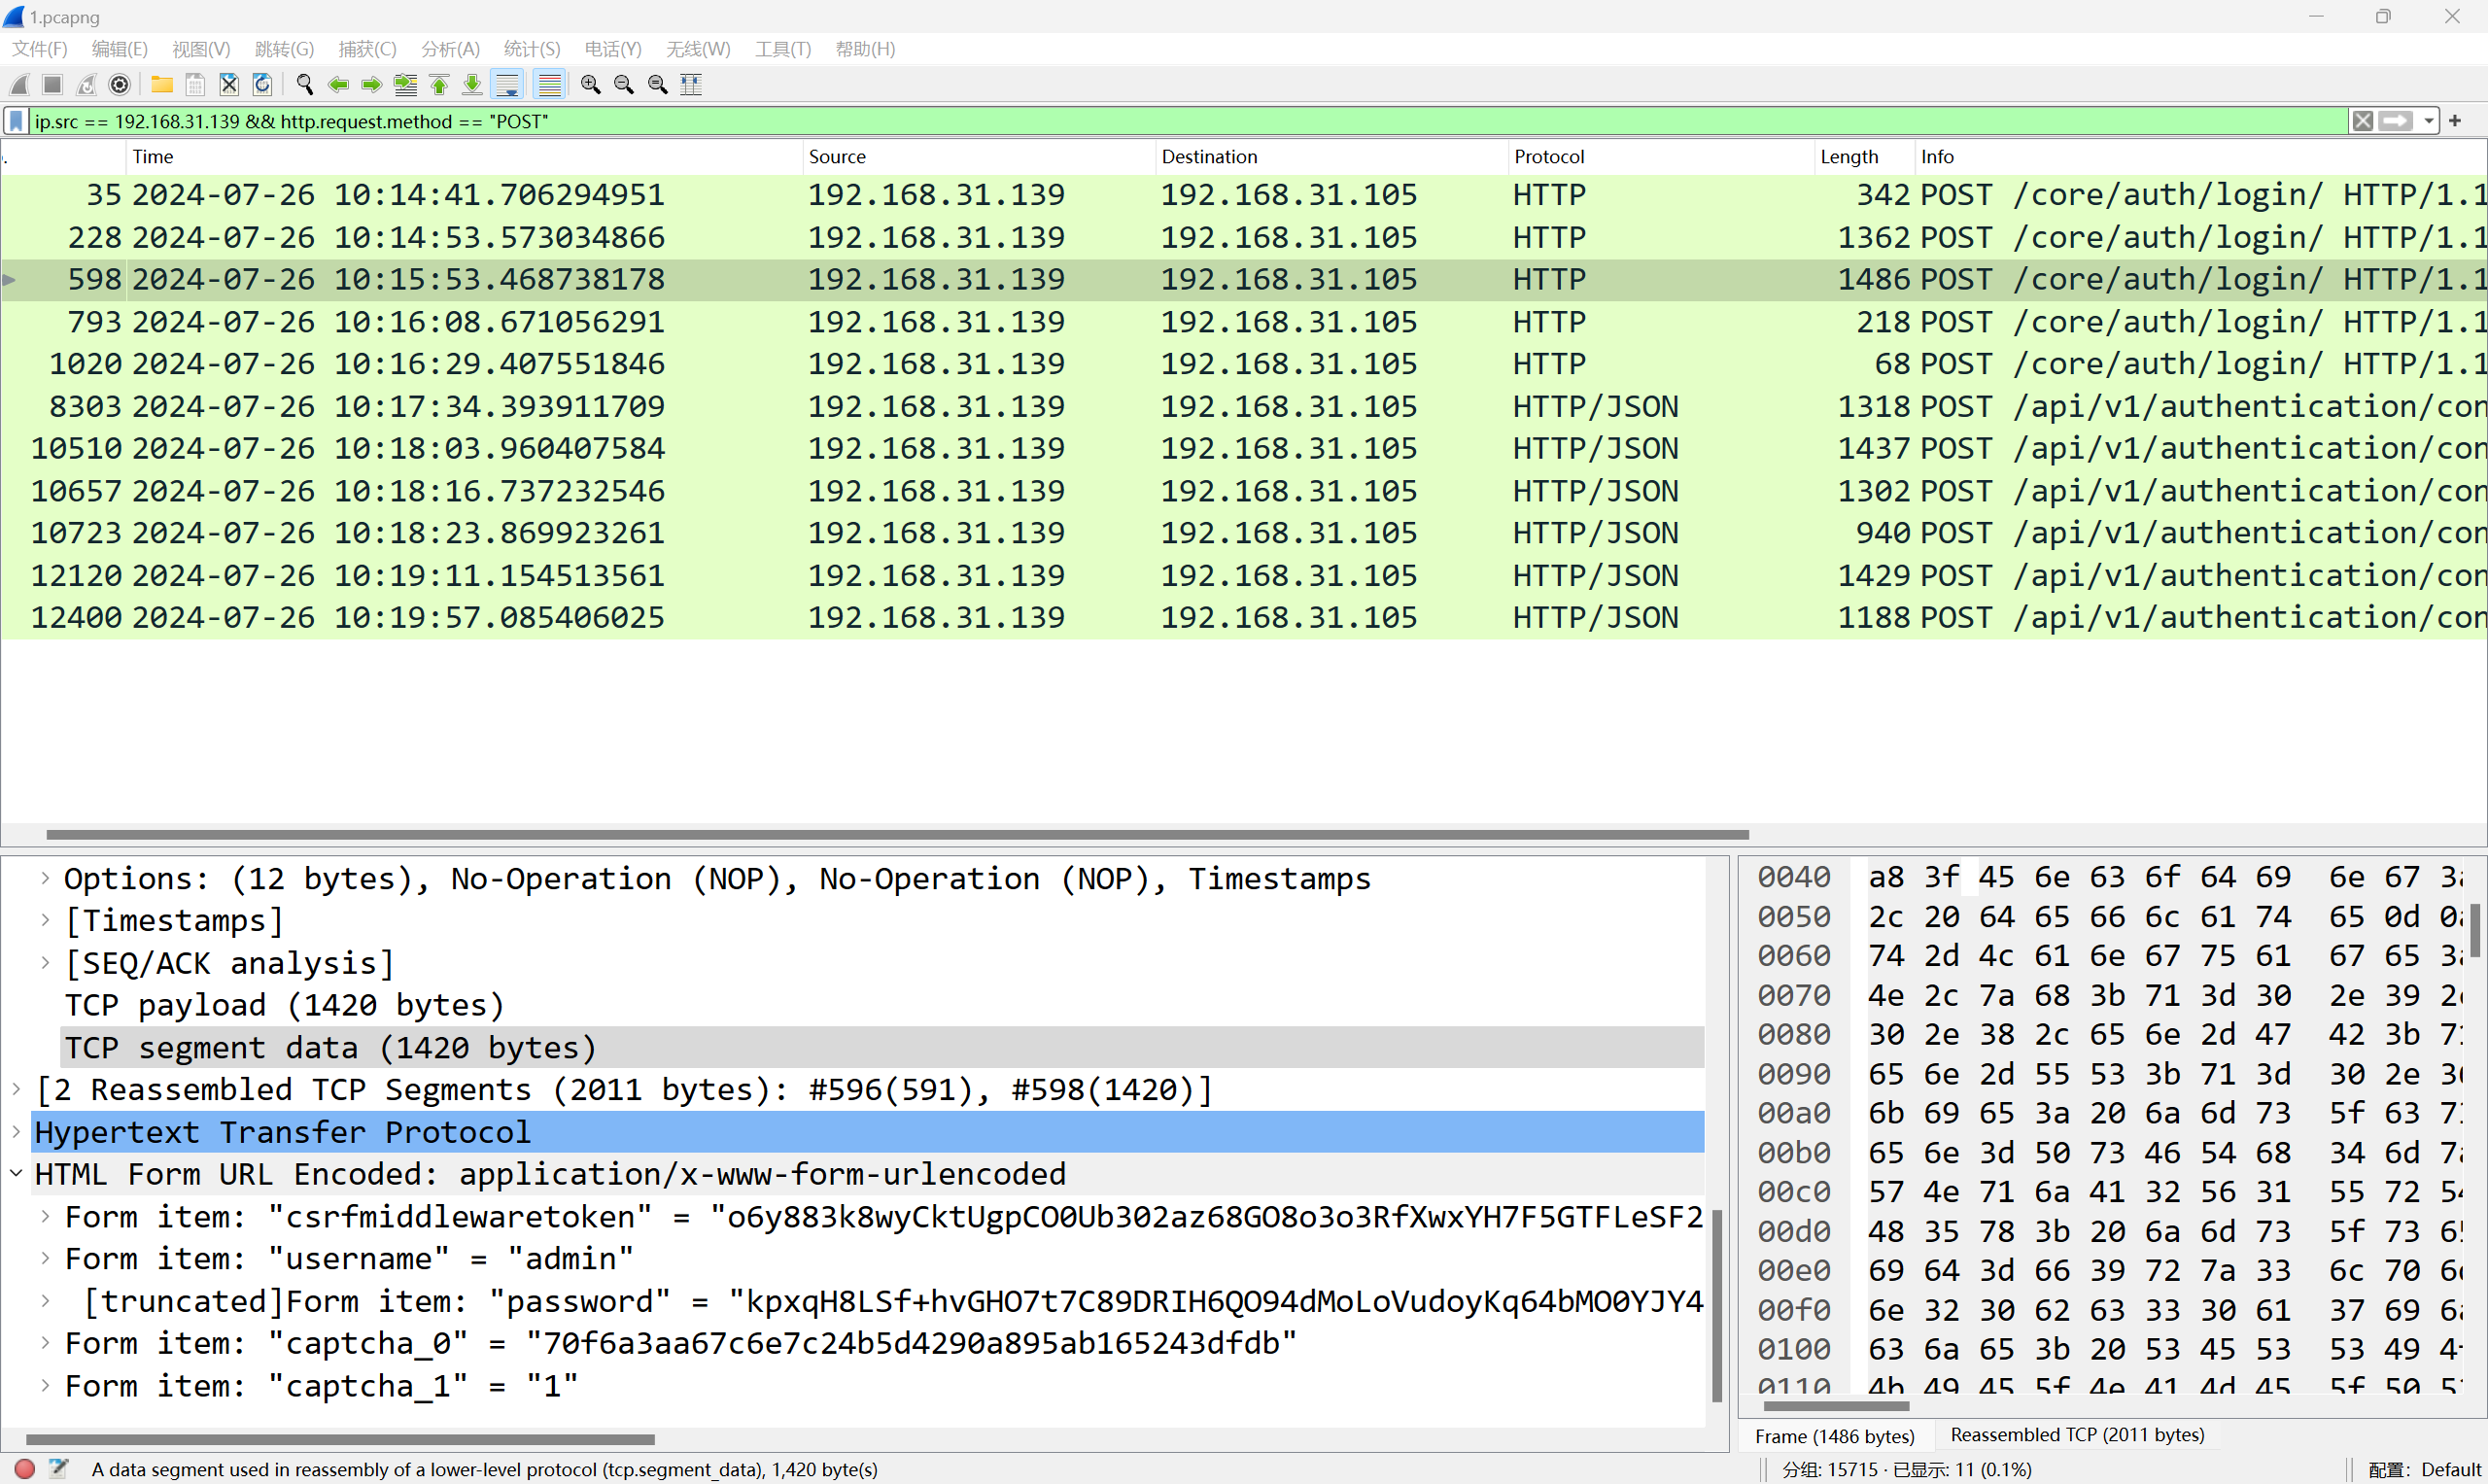Expand the Options (12 bytes) tree node

pyautogui.click(x=45, y=878)
